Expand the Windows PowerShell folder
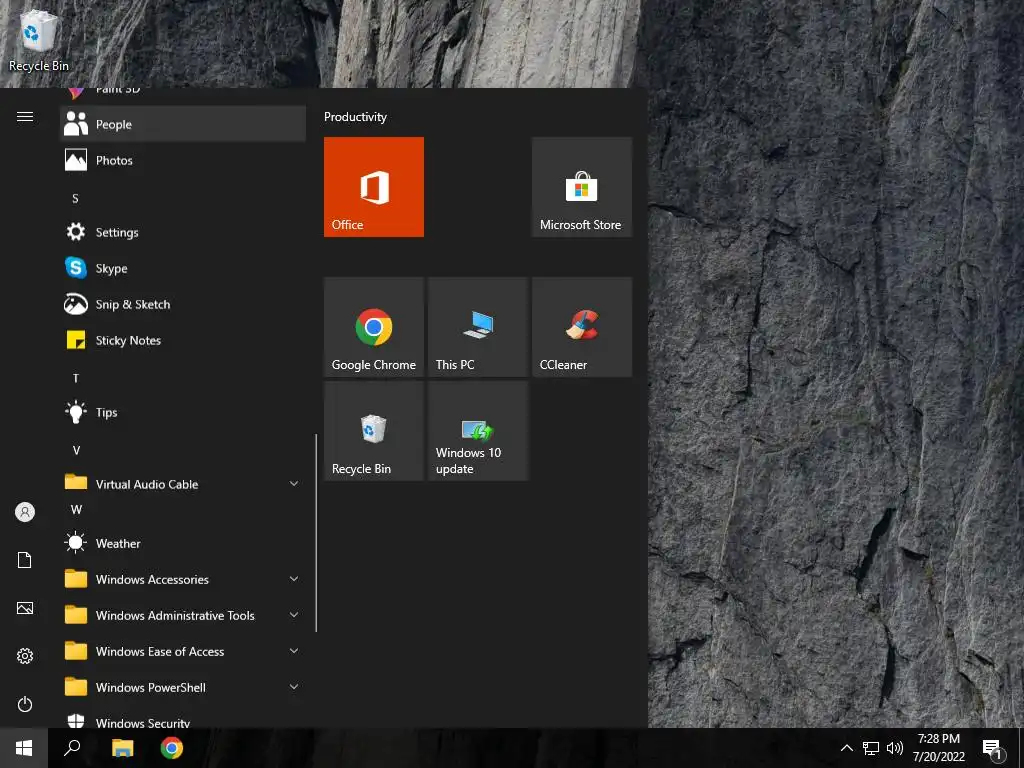This screenshot has width=1024, height=768. click(x=183, y=687)
